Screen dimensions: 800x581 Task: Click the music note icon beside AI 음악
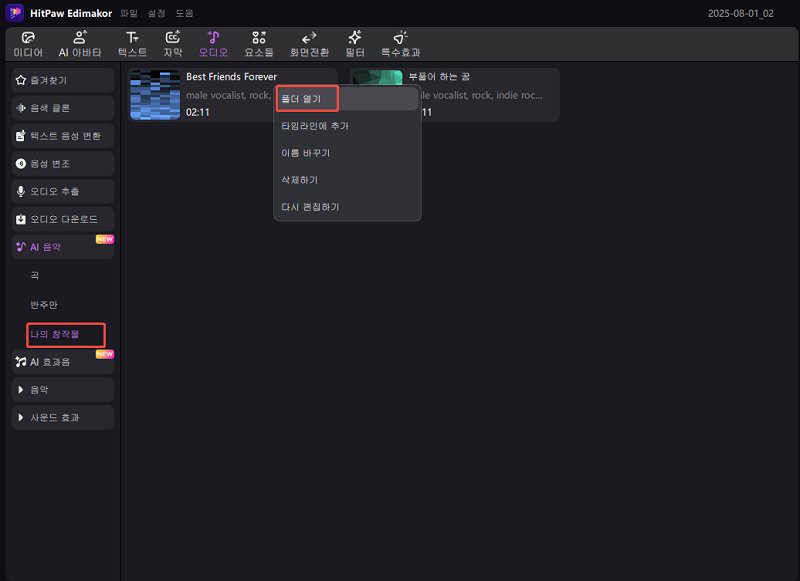click(x=20, y=247)
